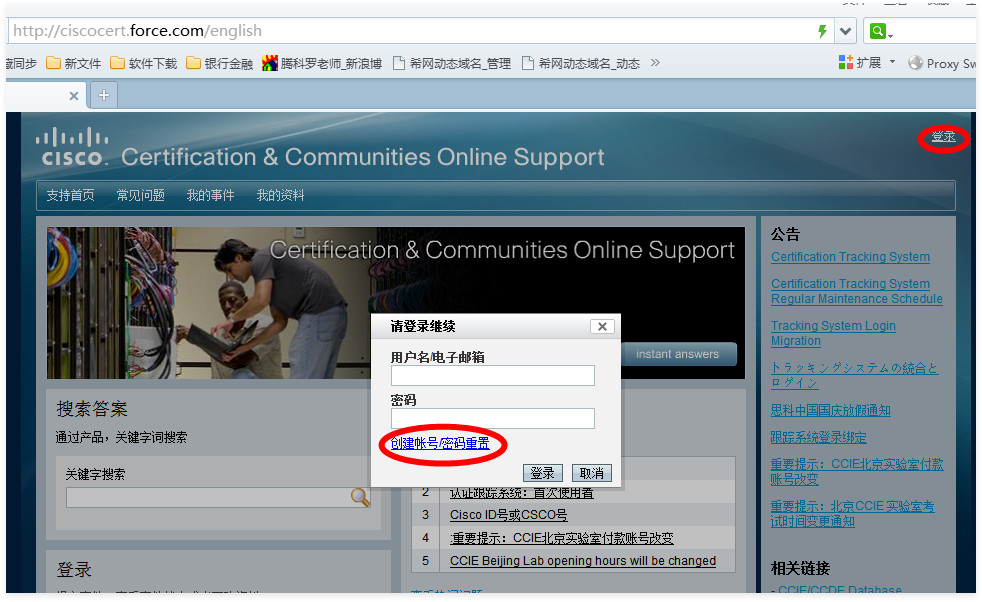982x602 pixels.
Task: Open 重要提示: CCIE北京实验室付款账号改变 announcement link
Action: click(x=857, y=472)
